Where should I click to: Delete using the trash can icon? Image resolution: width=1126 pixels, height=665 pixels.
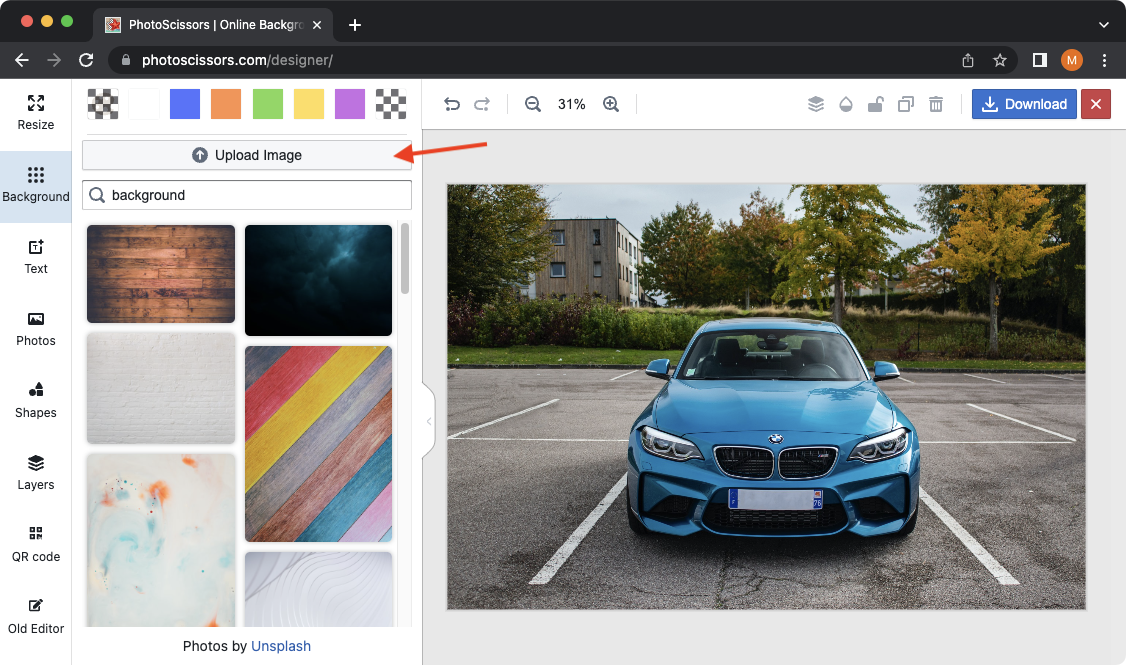936,104
